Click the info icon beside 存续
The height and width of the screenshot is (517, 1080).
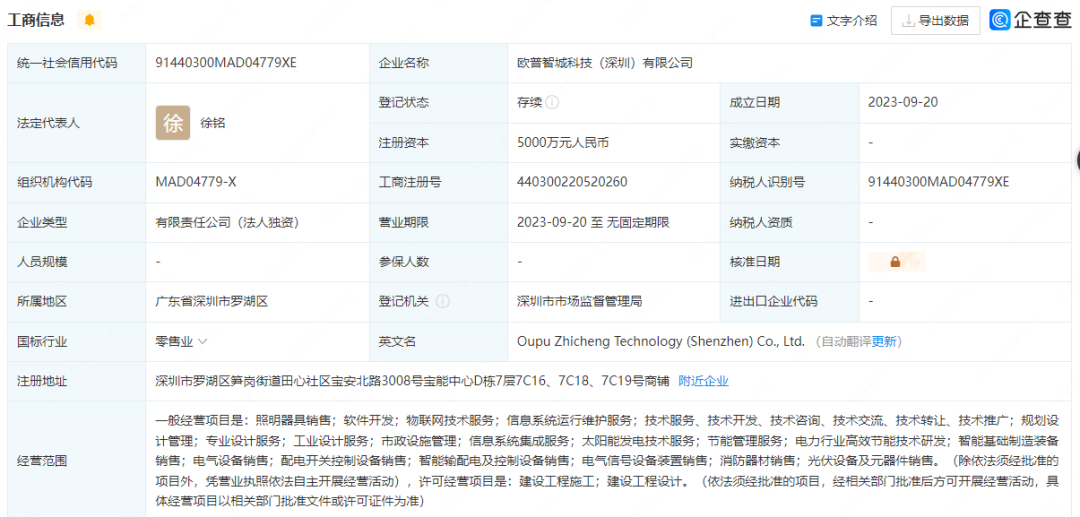pos(552,103)
